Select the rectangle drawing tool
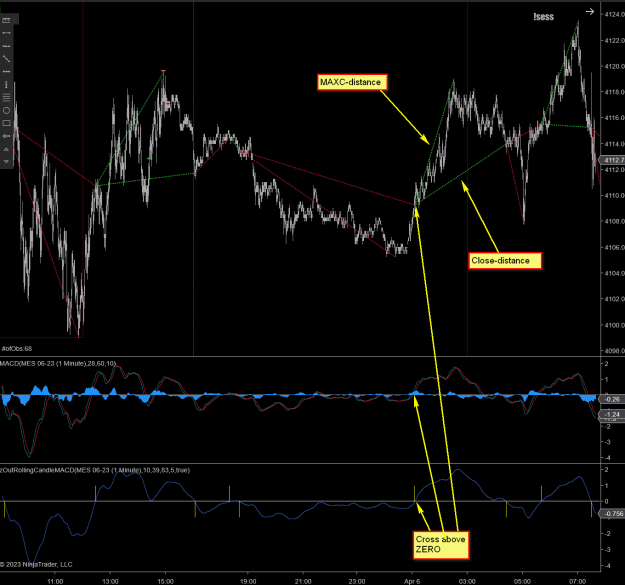The width and height of the screenshot is (625, 585). point(6,123)
